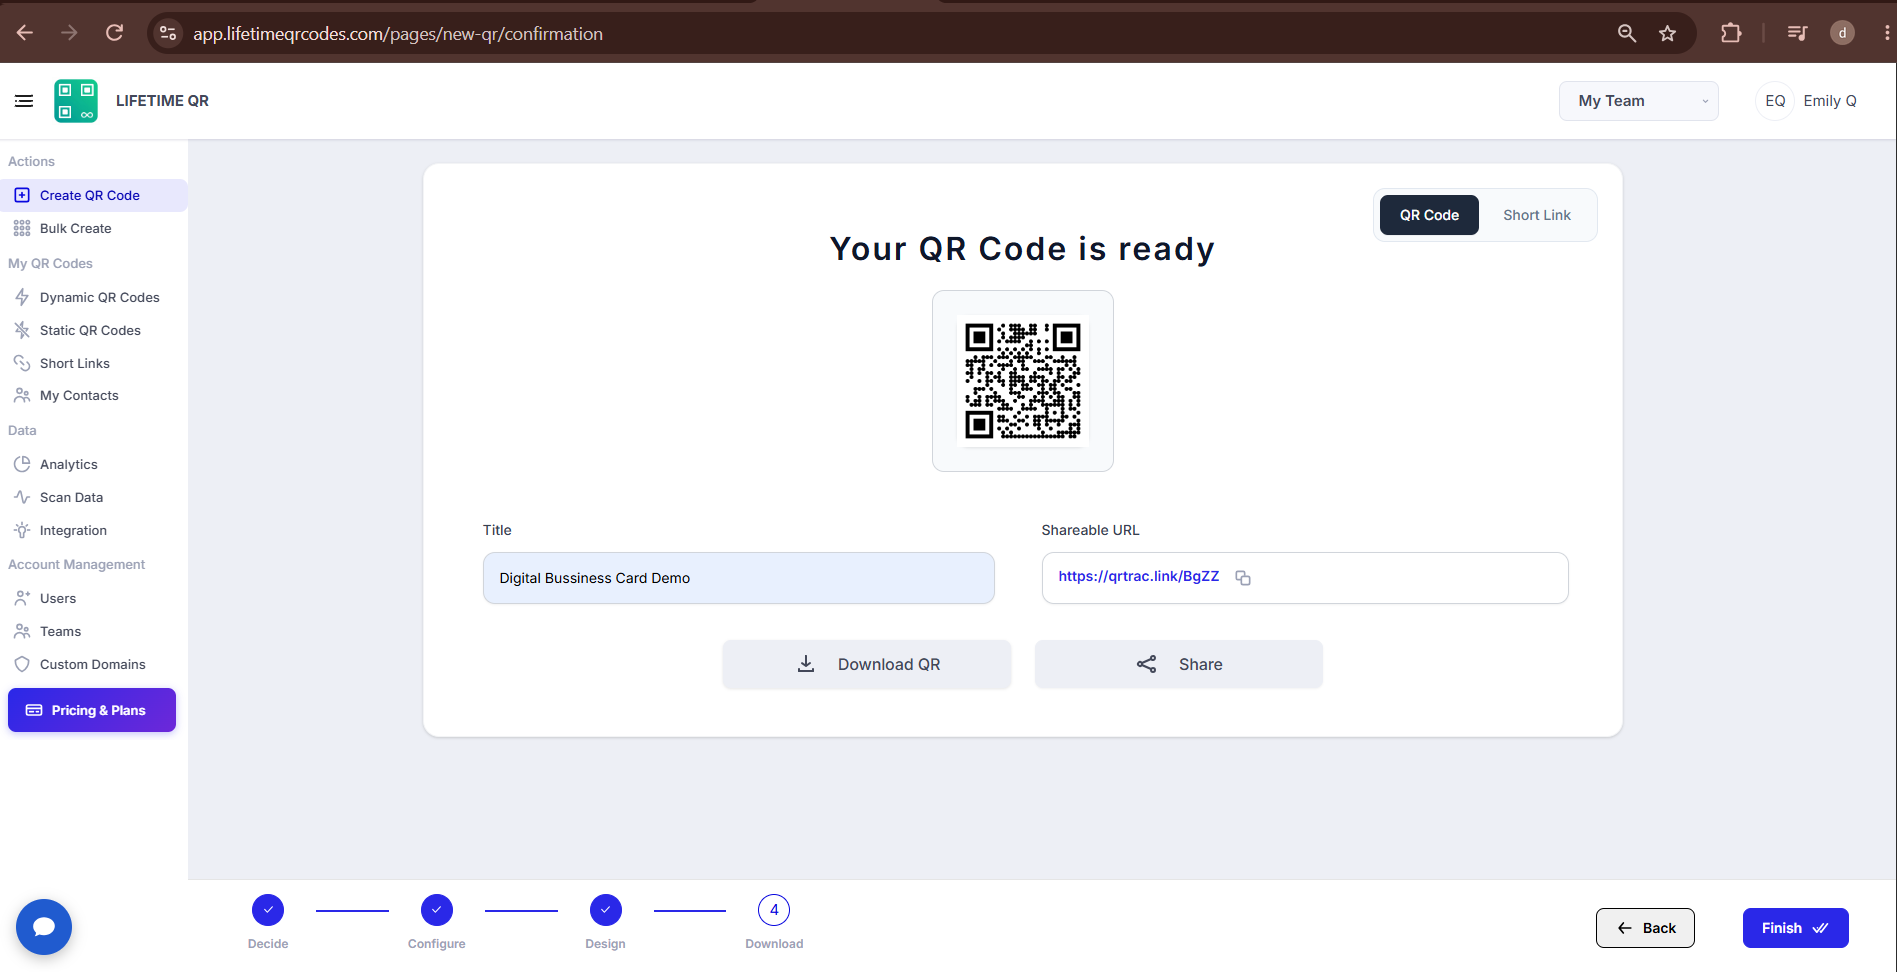Click the My Contacts people icon
Viewport: 1897px width, 972px height.
coord(22,395)
